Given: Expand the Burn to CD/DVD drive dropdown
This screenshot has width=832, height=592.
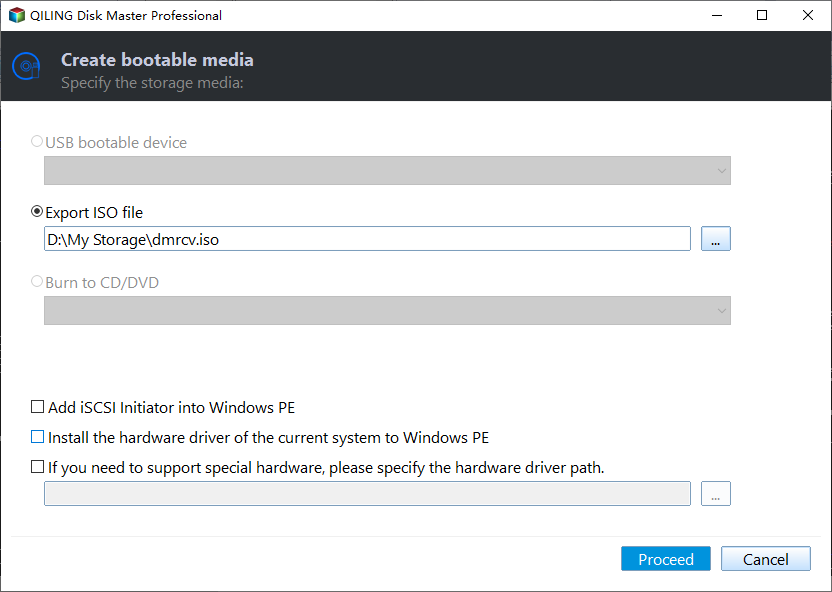Looking at the screenshot, I should click(x=387, y=310).
